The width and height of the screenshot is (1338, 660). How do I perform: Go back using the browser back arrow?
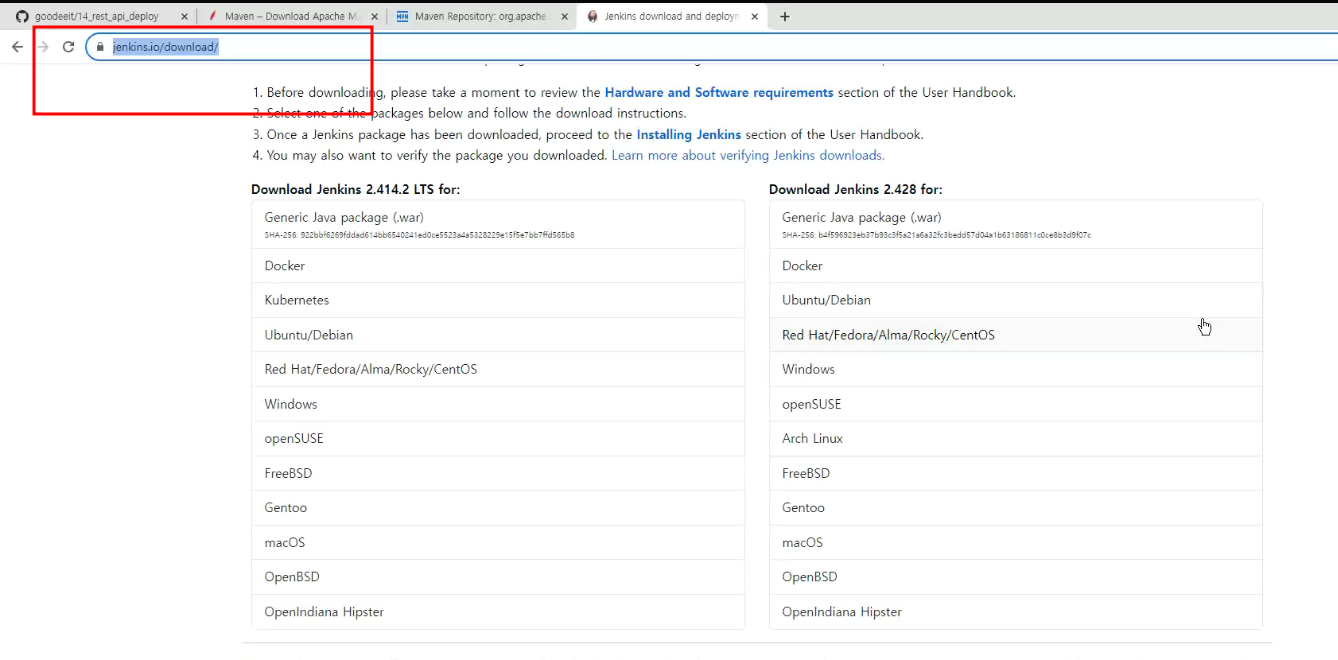(17, 47)
